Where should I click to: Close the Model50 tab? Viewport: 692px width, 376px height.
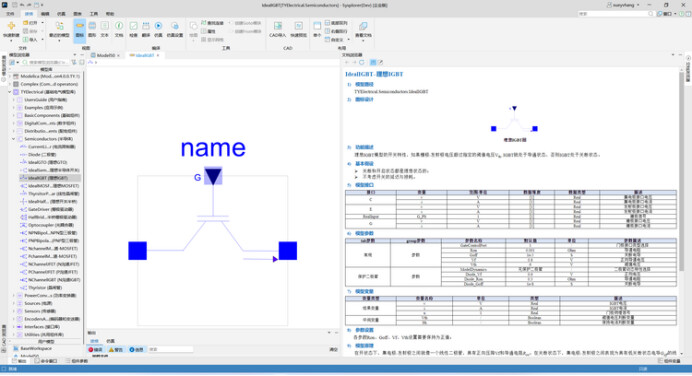118,56
